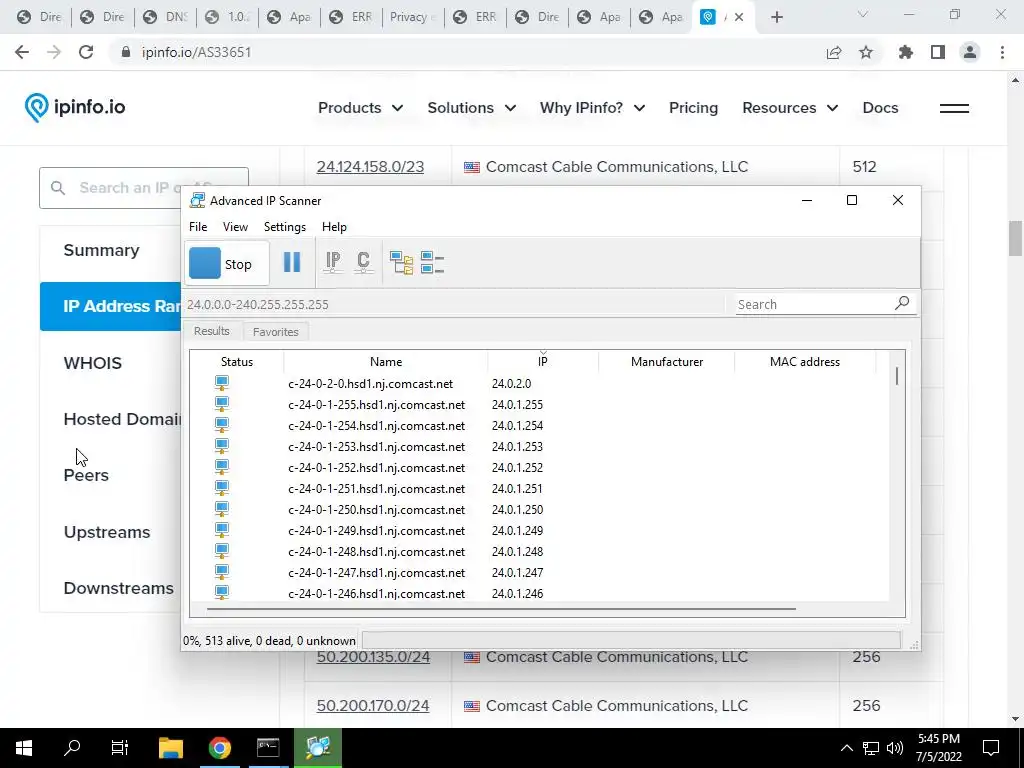Click the scan progress bar
The image size is (1024, 768).
[631, 640]
